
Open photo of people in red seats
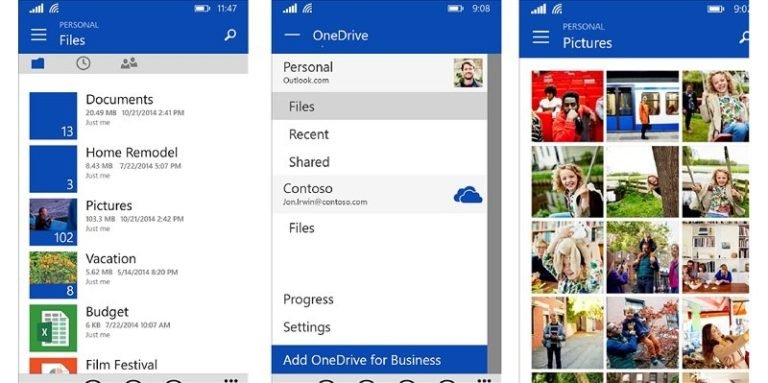[567, 106]
